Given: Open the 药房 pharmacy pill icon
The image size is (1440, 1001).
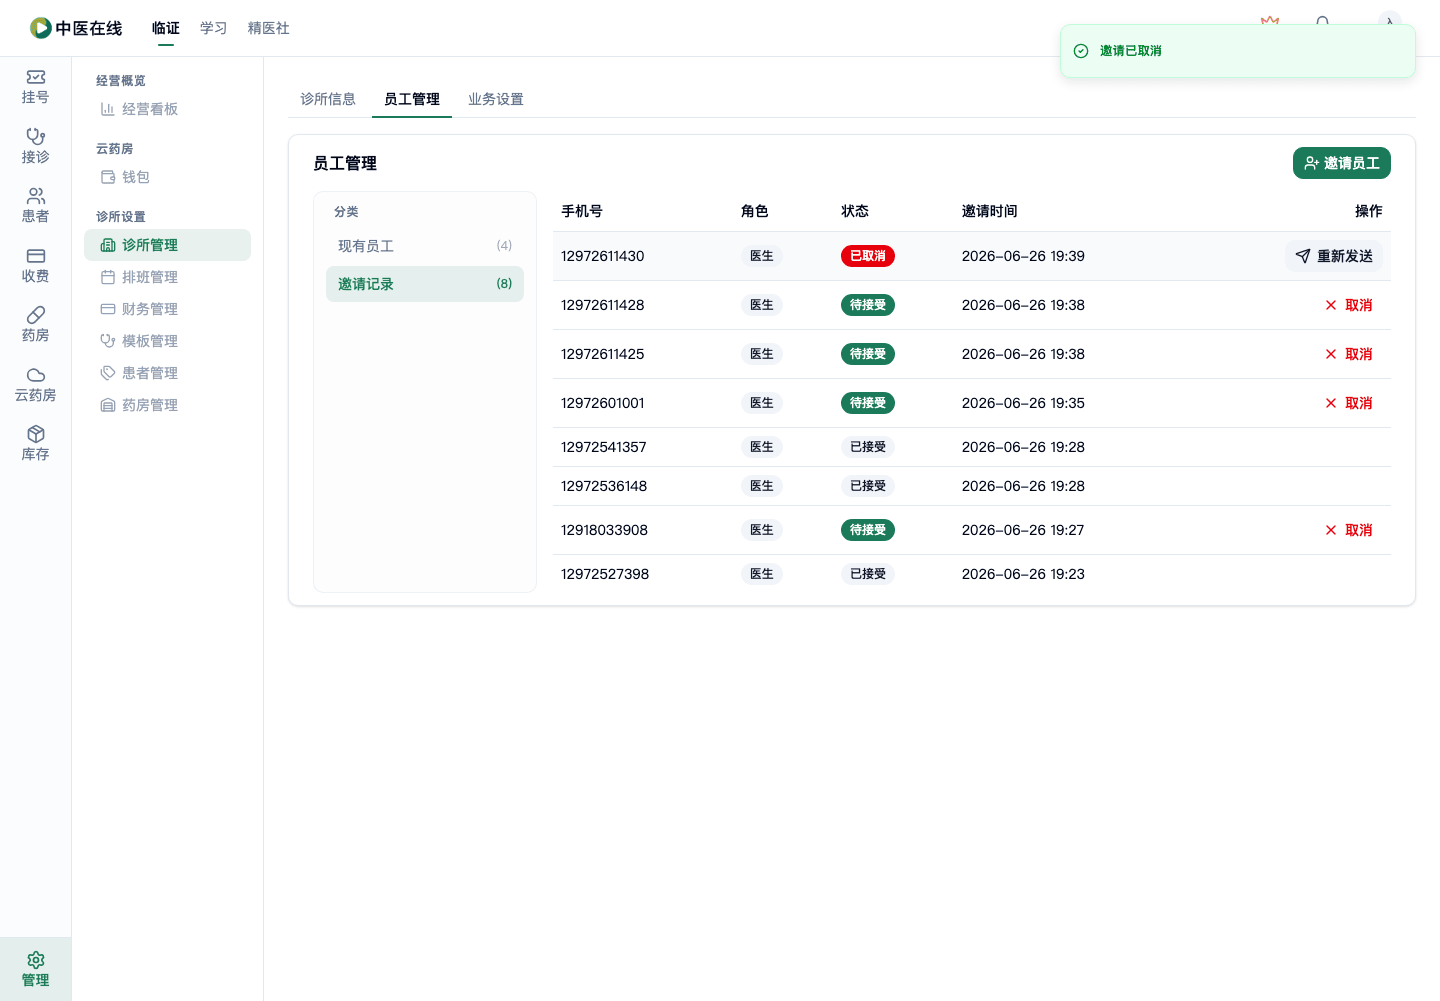Looking at the screenshot, I should [36, 315].
